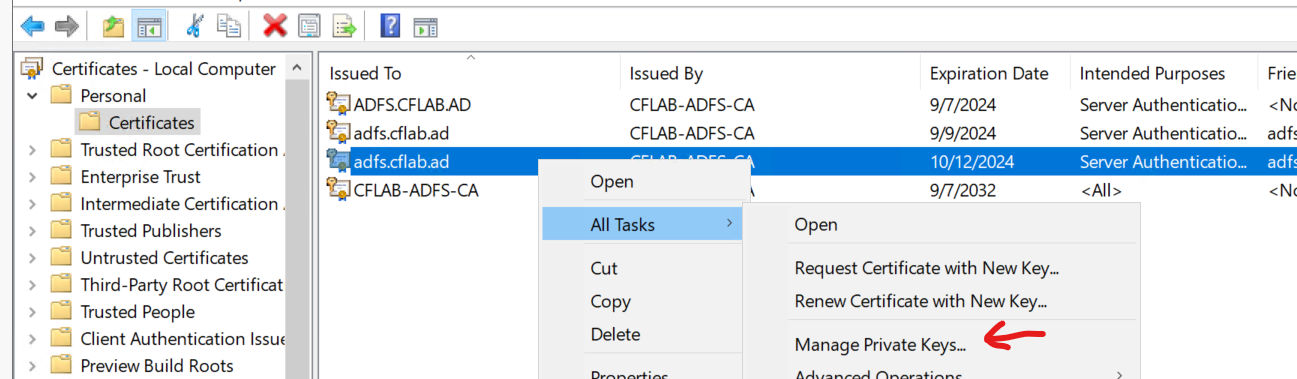1297x379 pixels.
Task: Click the blue Help question mark icon
Action: pos(391,26)
